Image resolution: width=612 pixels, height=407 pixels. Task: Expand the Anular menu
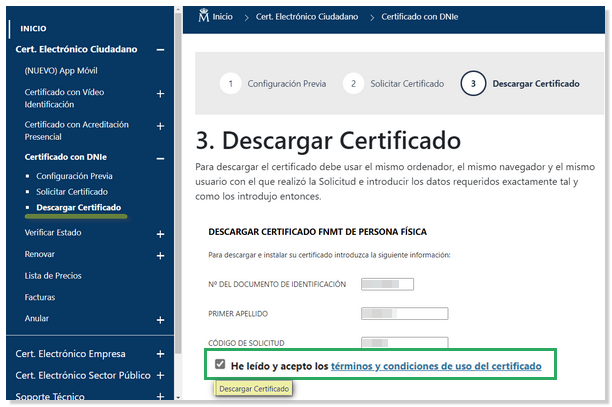160,319
